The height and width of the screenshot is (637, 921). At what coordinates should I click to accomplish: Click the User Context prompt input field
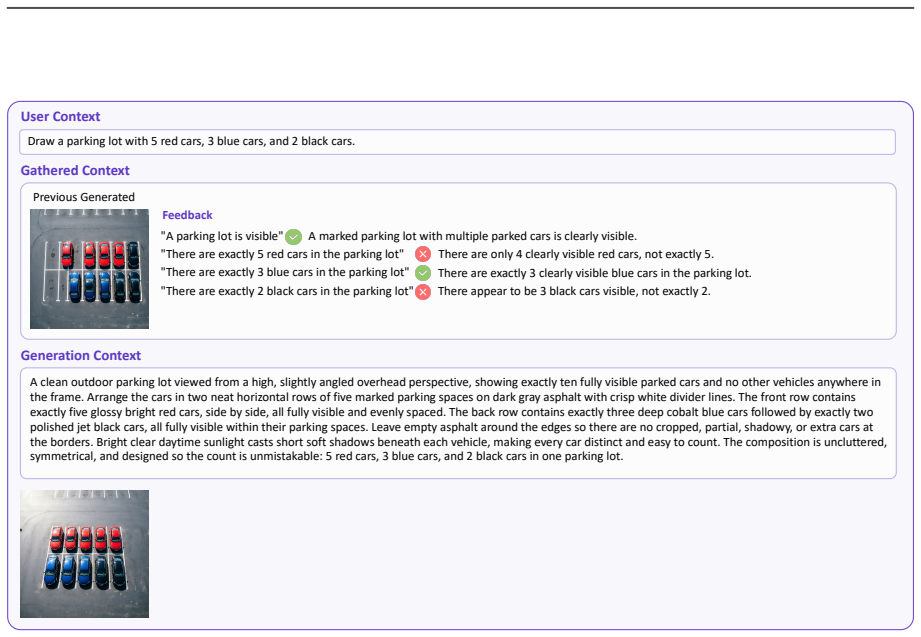(x=458, y=142)
